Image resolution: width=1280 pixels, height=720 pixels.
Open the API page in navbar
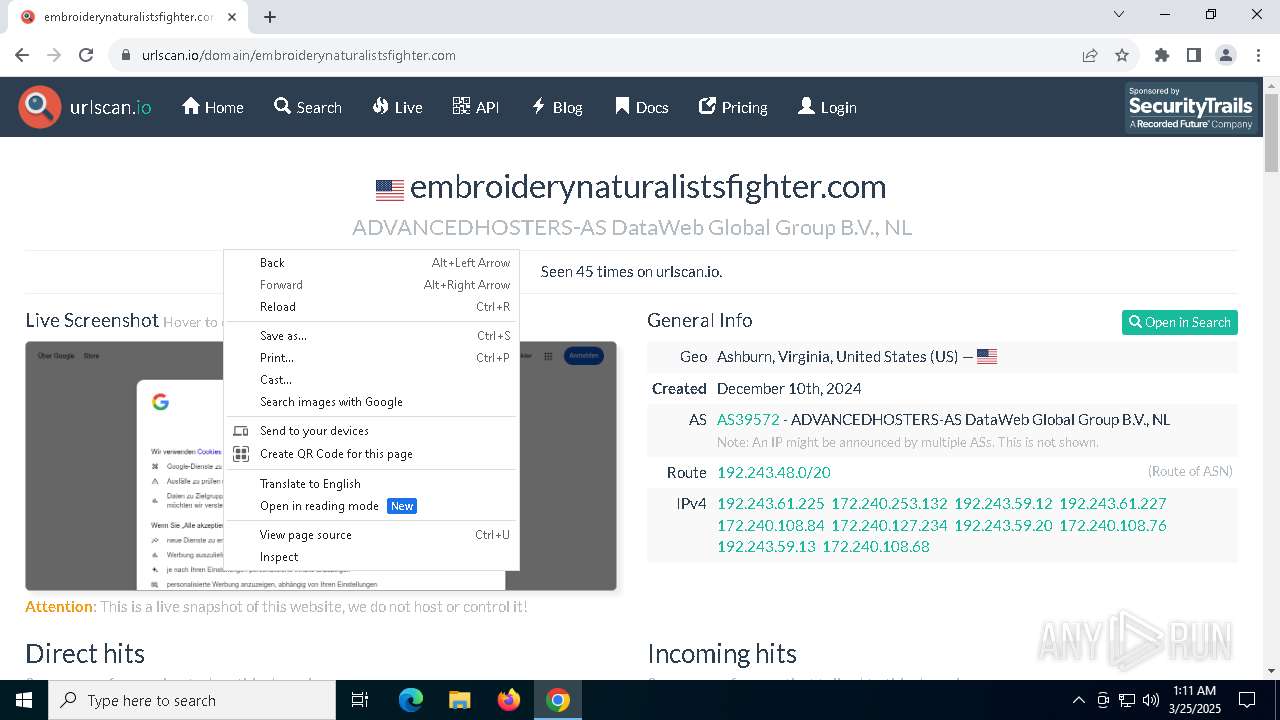476,107
